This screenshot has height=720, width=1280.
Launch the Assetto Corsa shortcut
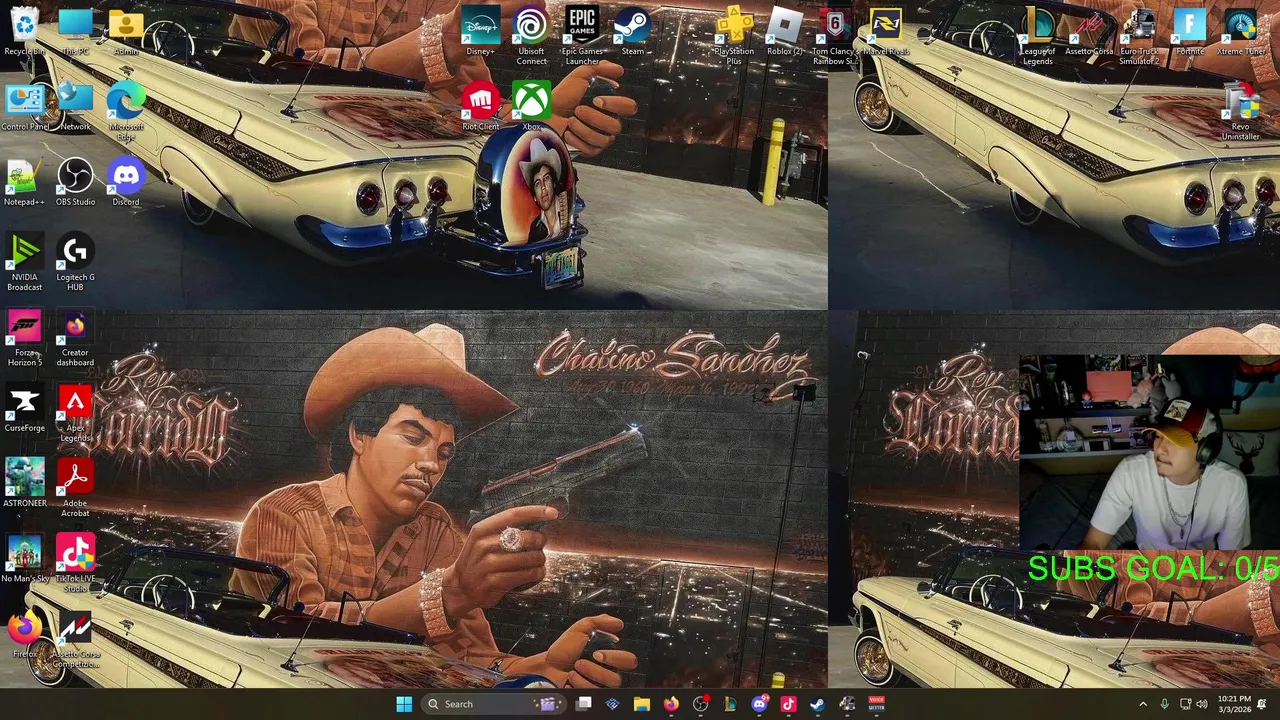(1088, 31)
